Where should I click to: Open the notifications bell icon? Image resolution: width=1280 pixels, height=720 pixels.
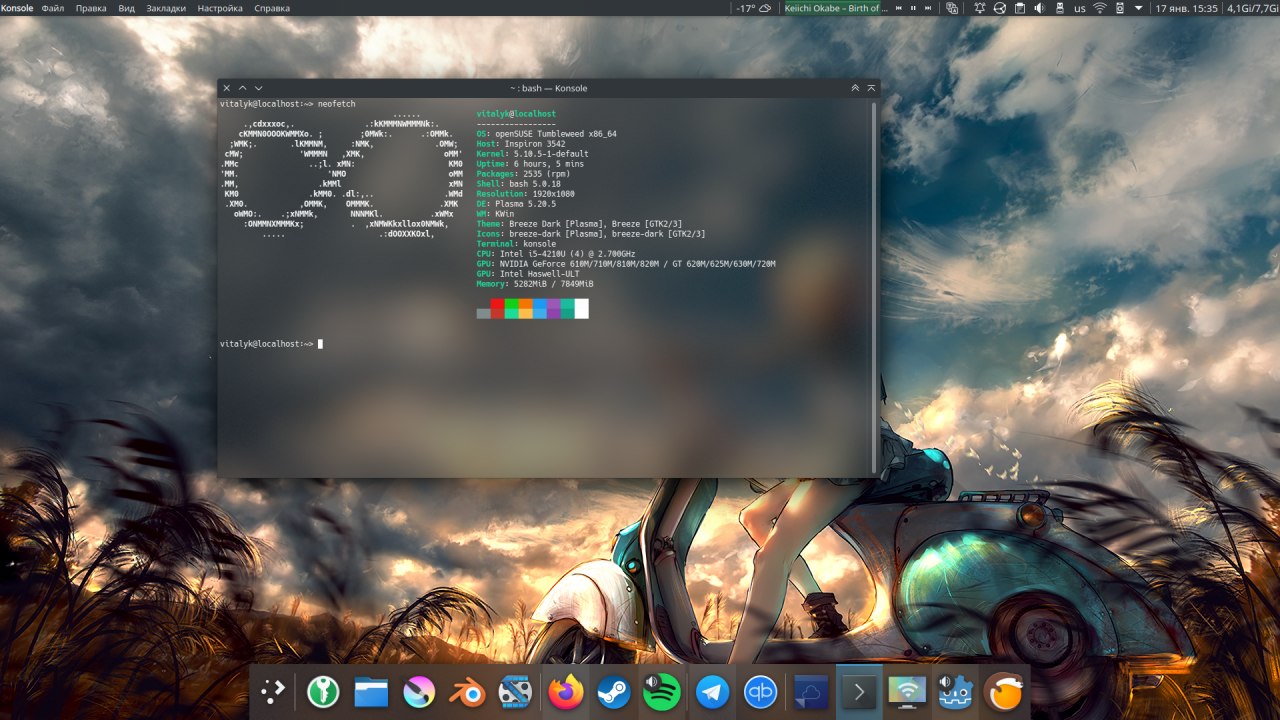point(980,8)
